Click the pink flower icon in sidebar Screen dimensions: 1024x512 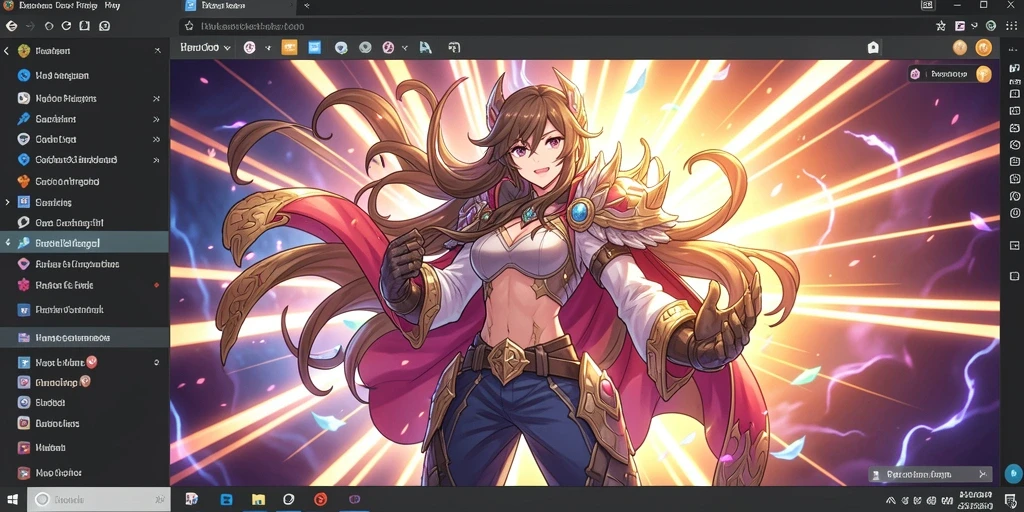click(24, 285)
